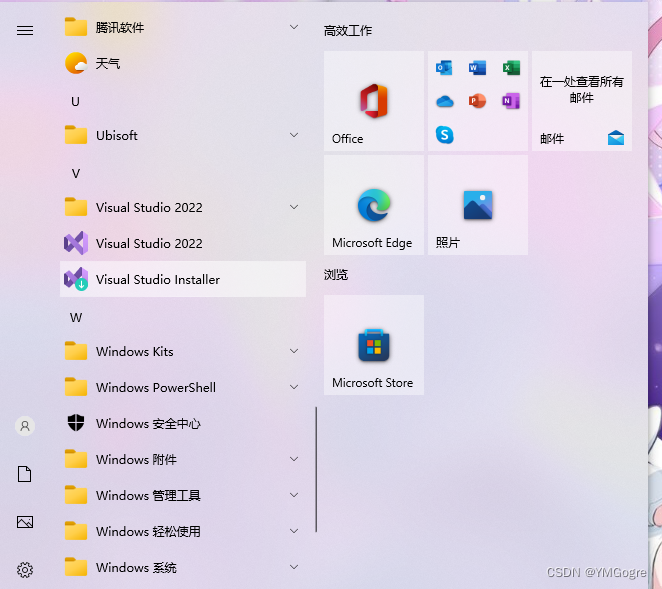
Task: Click the app list scrollbar
Action: 316,470
